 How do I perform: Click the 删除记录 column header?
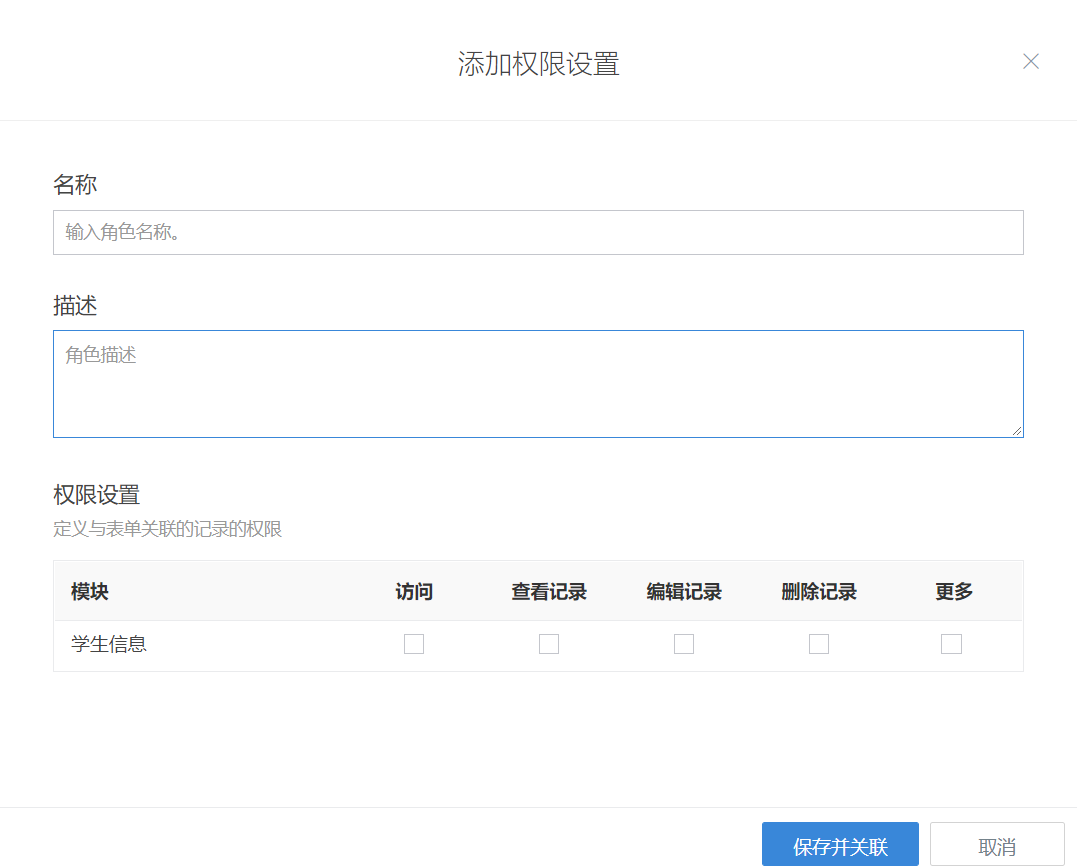[x=819, y=592]
